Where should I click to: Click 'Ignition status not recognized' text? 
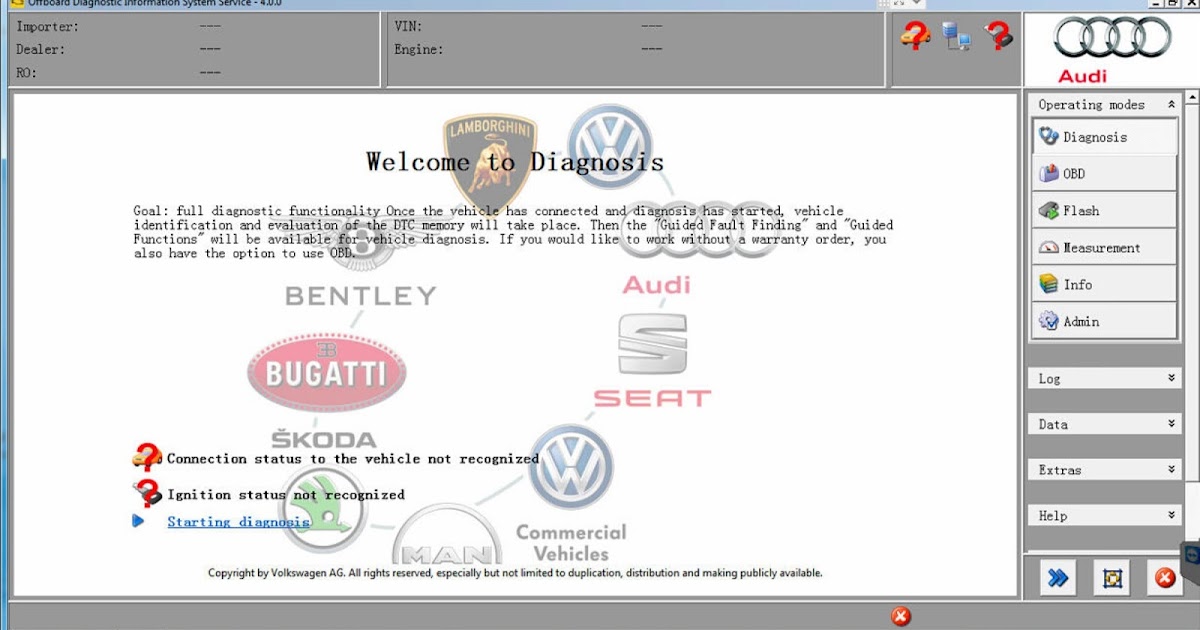pyautogui.click(x=286, y=495)
